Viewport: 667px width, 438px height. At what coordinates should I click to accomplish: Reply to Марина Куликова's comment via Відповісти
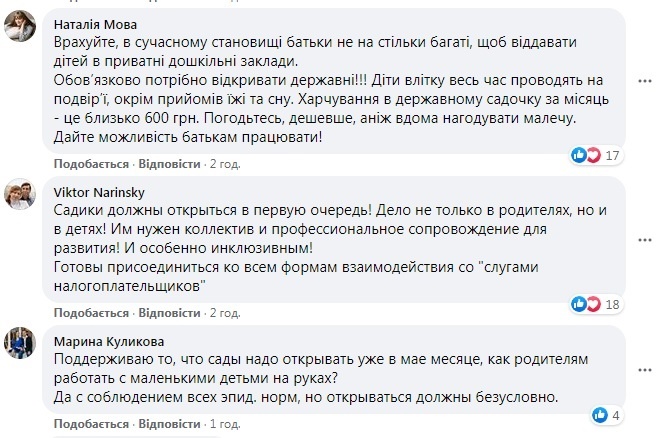(169, 424)
